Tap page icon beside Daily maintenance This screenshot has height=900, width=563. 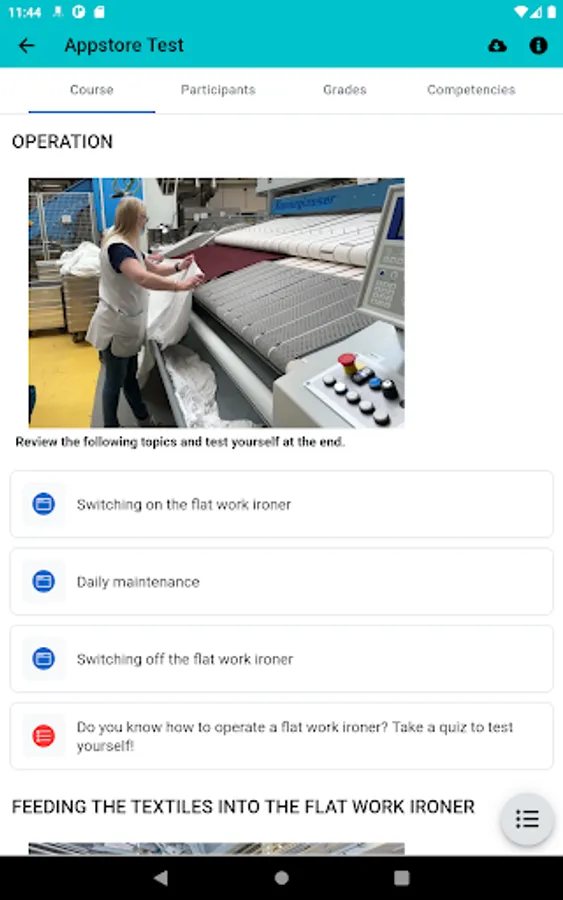44,581
